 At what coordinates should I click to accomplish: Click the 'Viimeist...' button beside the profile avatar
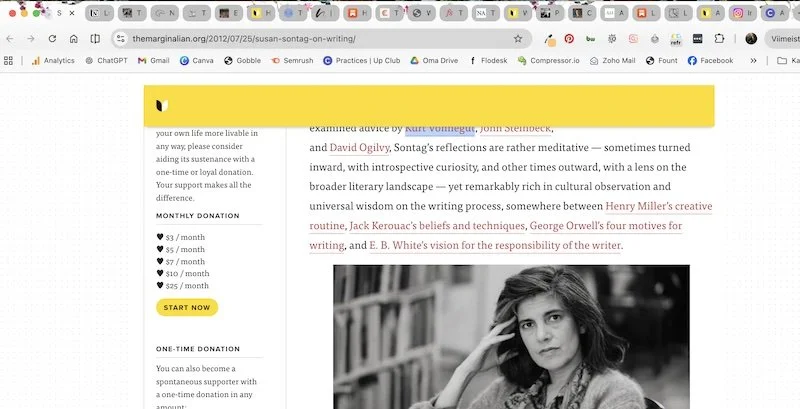click(x=784, y=39)
